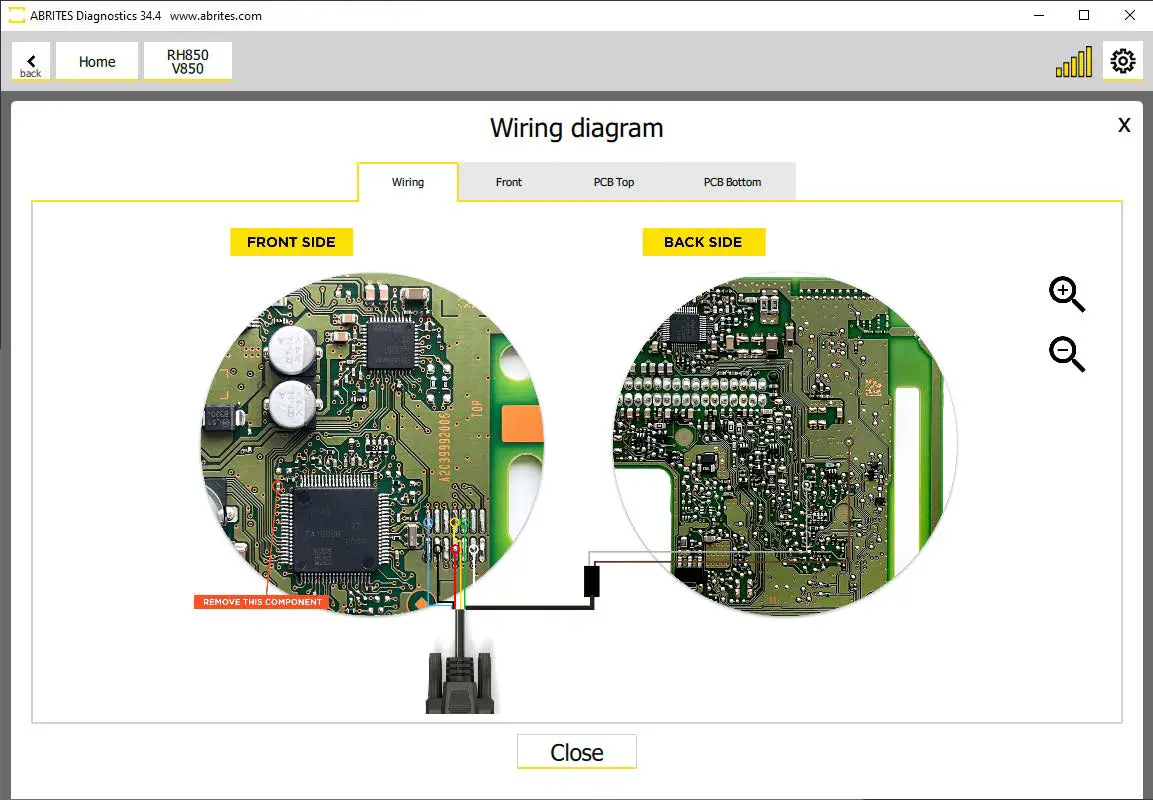
Task: Open the RH850 V850 section
Action: [x=188, y=61]
